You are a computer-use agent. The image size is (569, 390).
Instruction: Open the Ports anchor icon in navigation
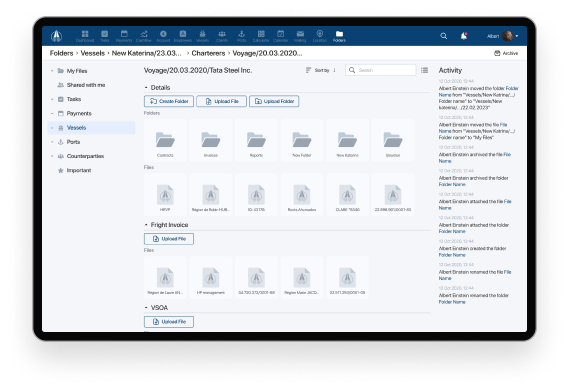pyautogui.click(x=241, y=36)
